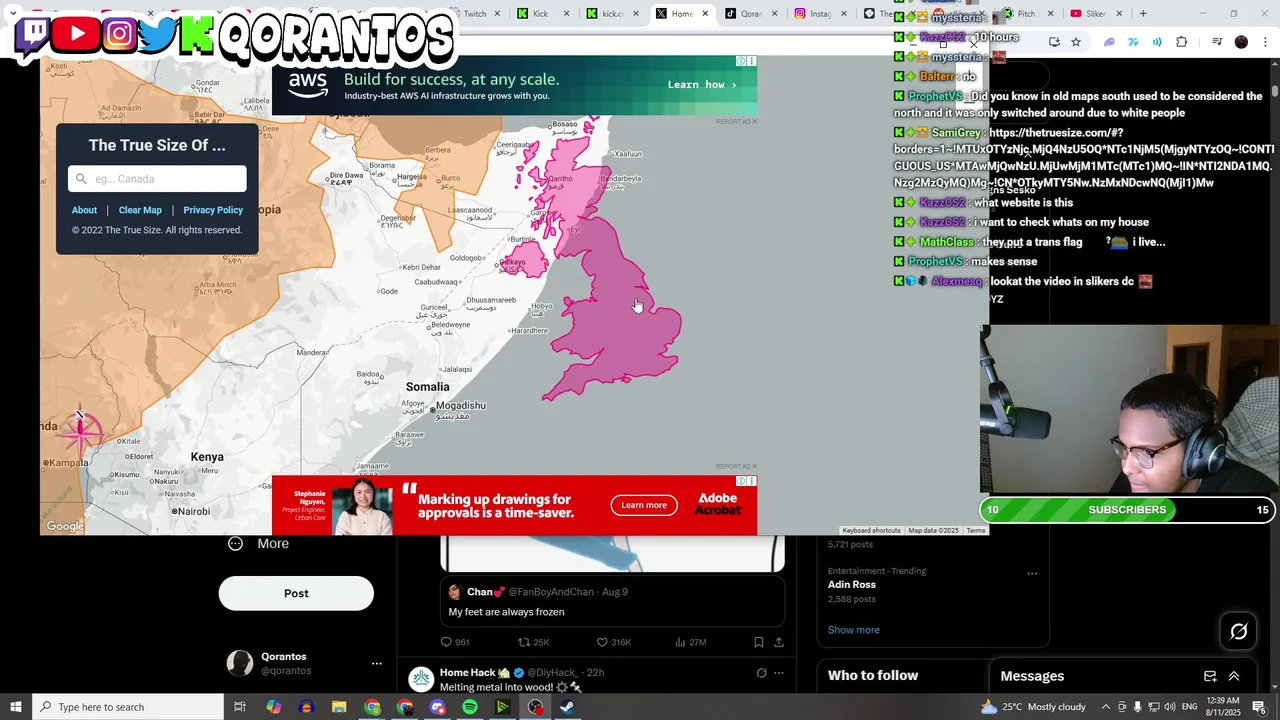Open the More options circle icon in sidebar
This screenshot has height=720, width=1280.
[x=235, y=543]
